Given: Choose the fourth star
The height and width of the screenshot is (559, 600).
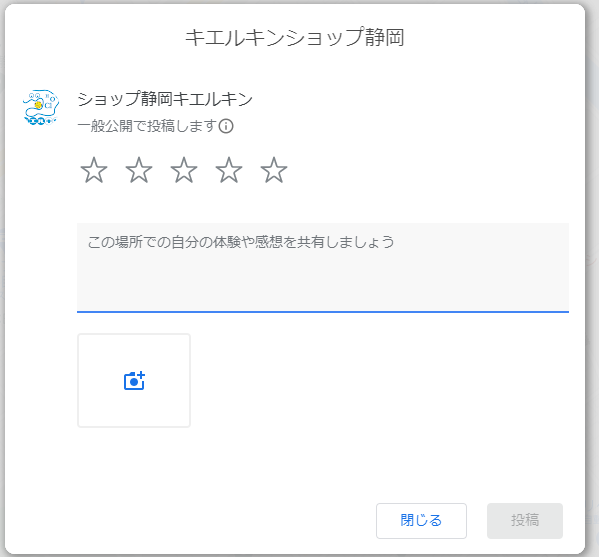Looking at the screenshot, I should 229,170.
